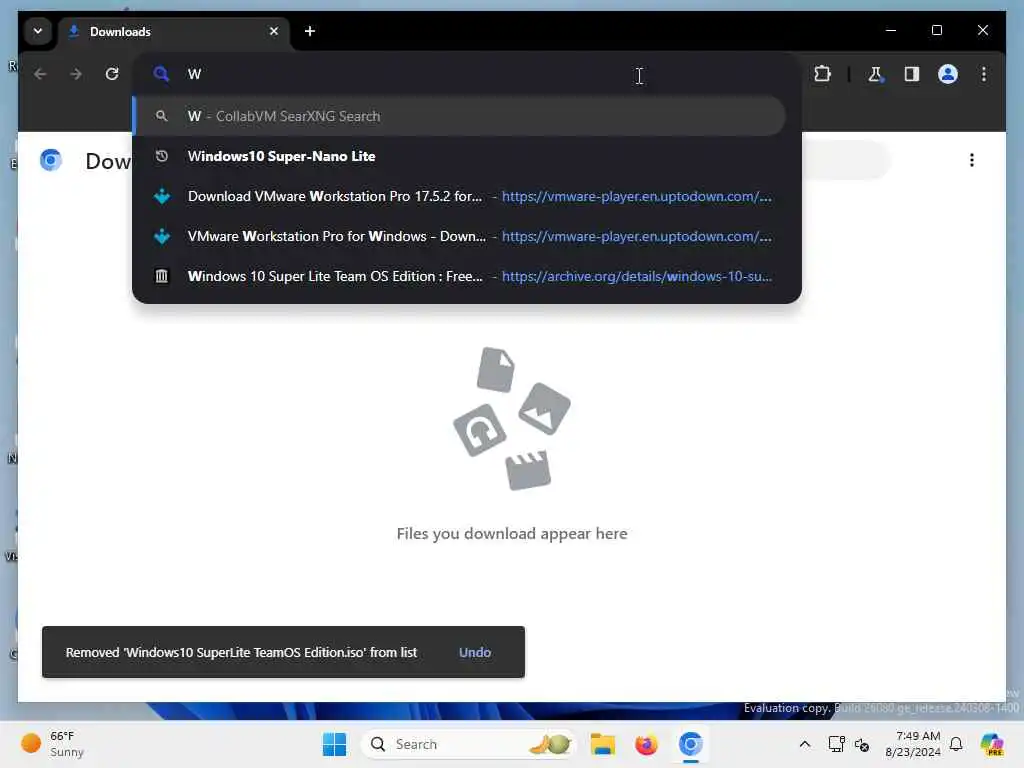Maximize the browser window
This screenshot has height=768, width=1024.
click(936, 30)
